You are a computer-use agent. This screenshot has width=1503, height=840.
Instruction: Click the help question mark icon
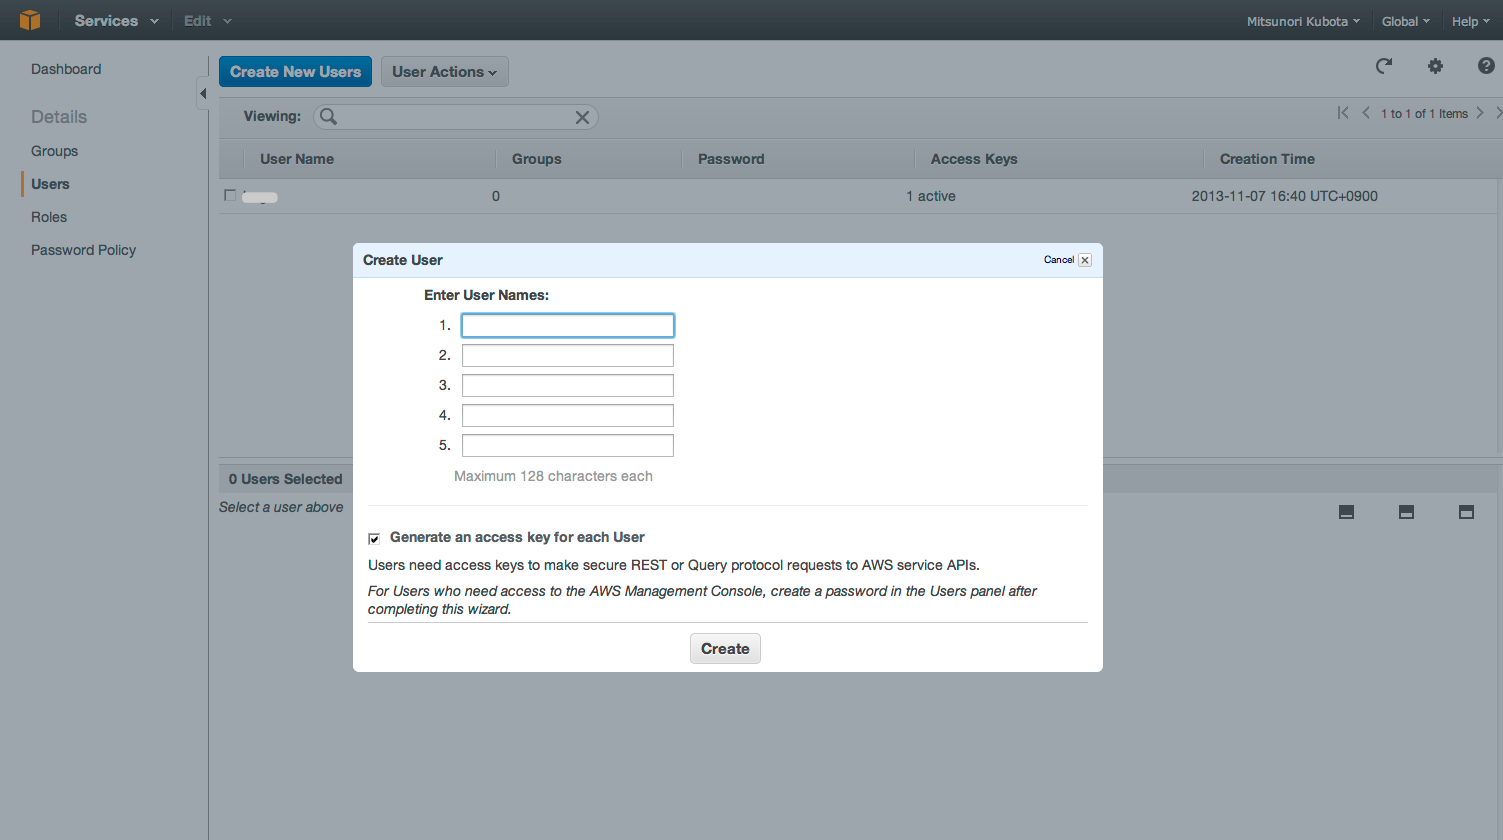pyautogui.click(x=1486, y=66)
